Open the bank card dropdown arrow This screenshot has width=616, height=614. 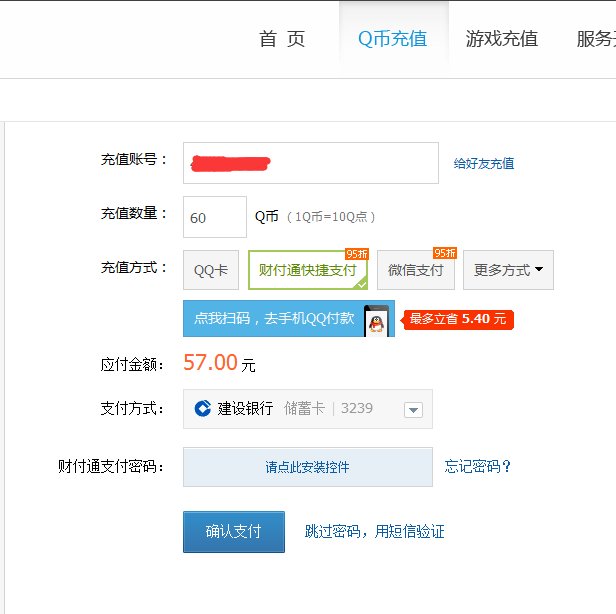click(x=413, y=410)
